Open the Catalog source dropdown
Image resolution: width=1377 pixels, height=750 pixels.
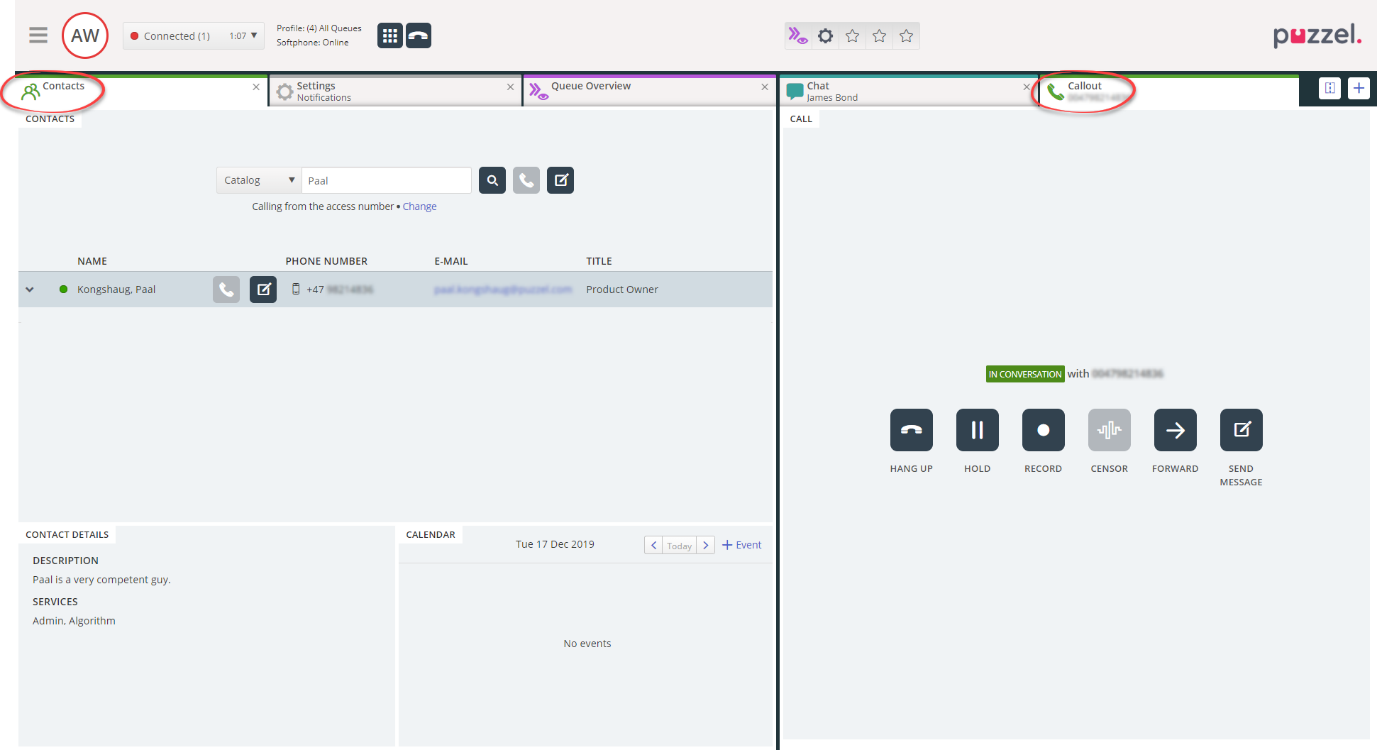pyautogui.click(x=258, y=180)
